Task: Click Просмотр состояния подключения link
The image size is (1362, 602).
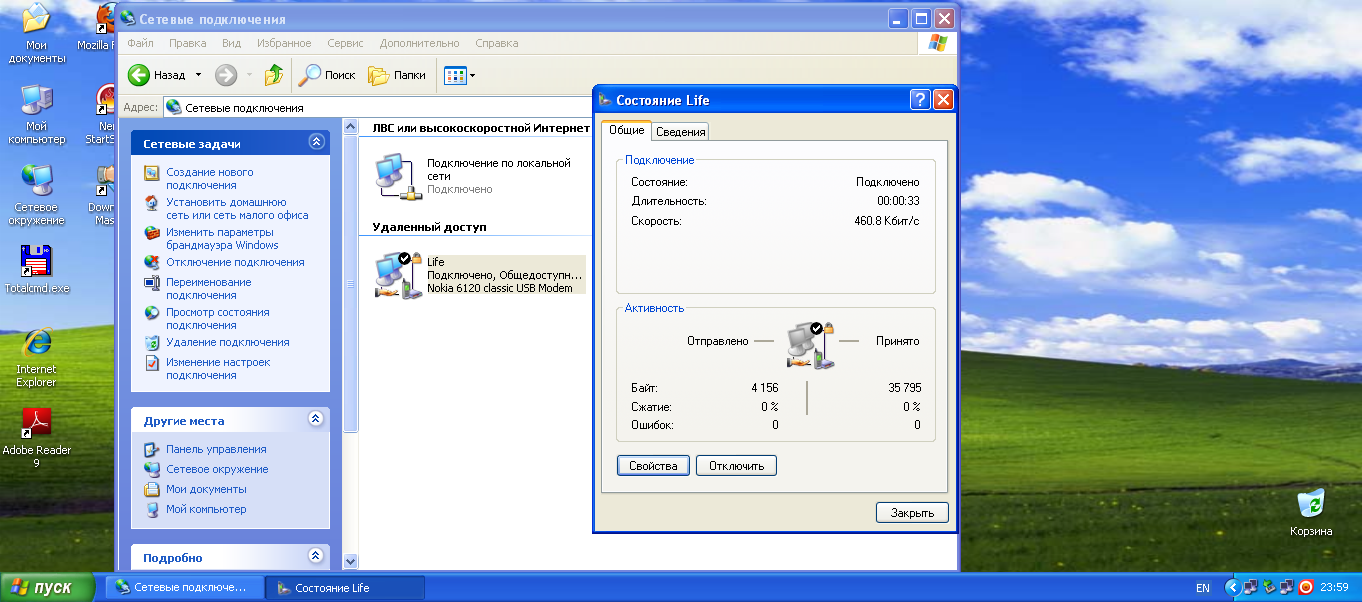Action: pyautogui.click(x=218, y=319)
